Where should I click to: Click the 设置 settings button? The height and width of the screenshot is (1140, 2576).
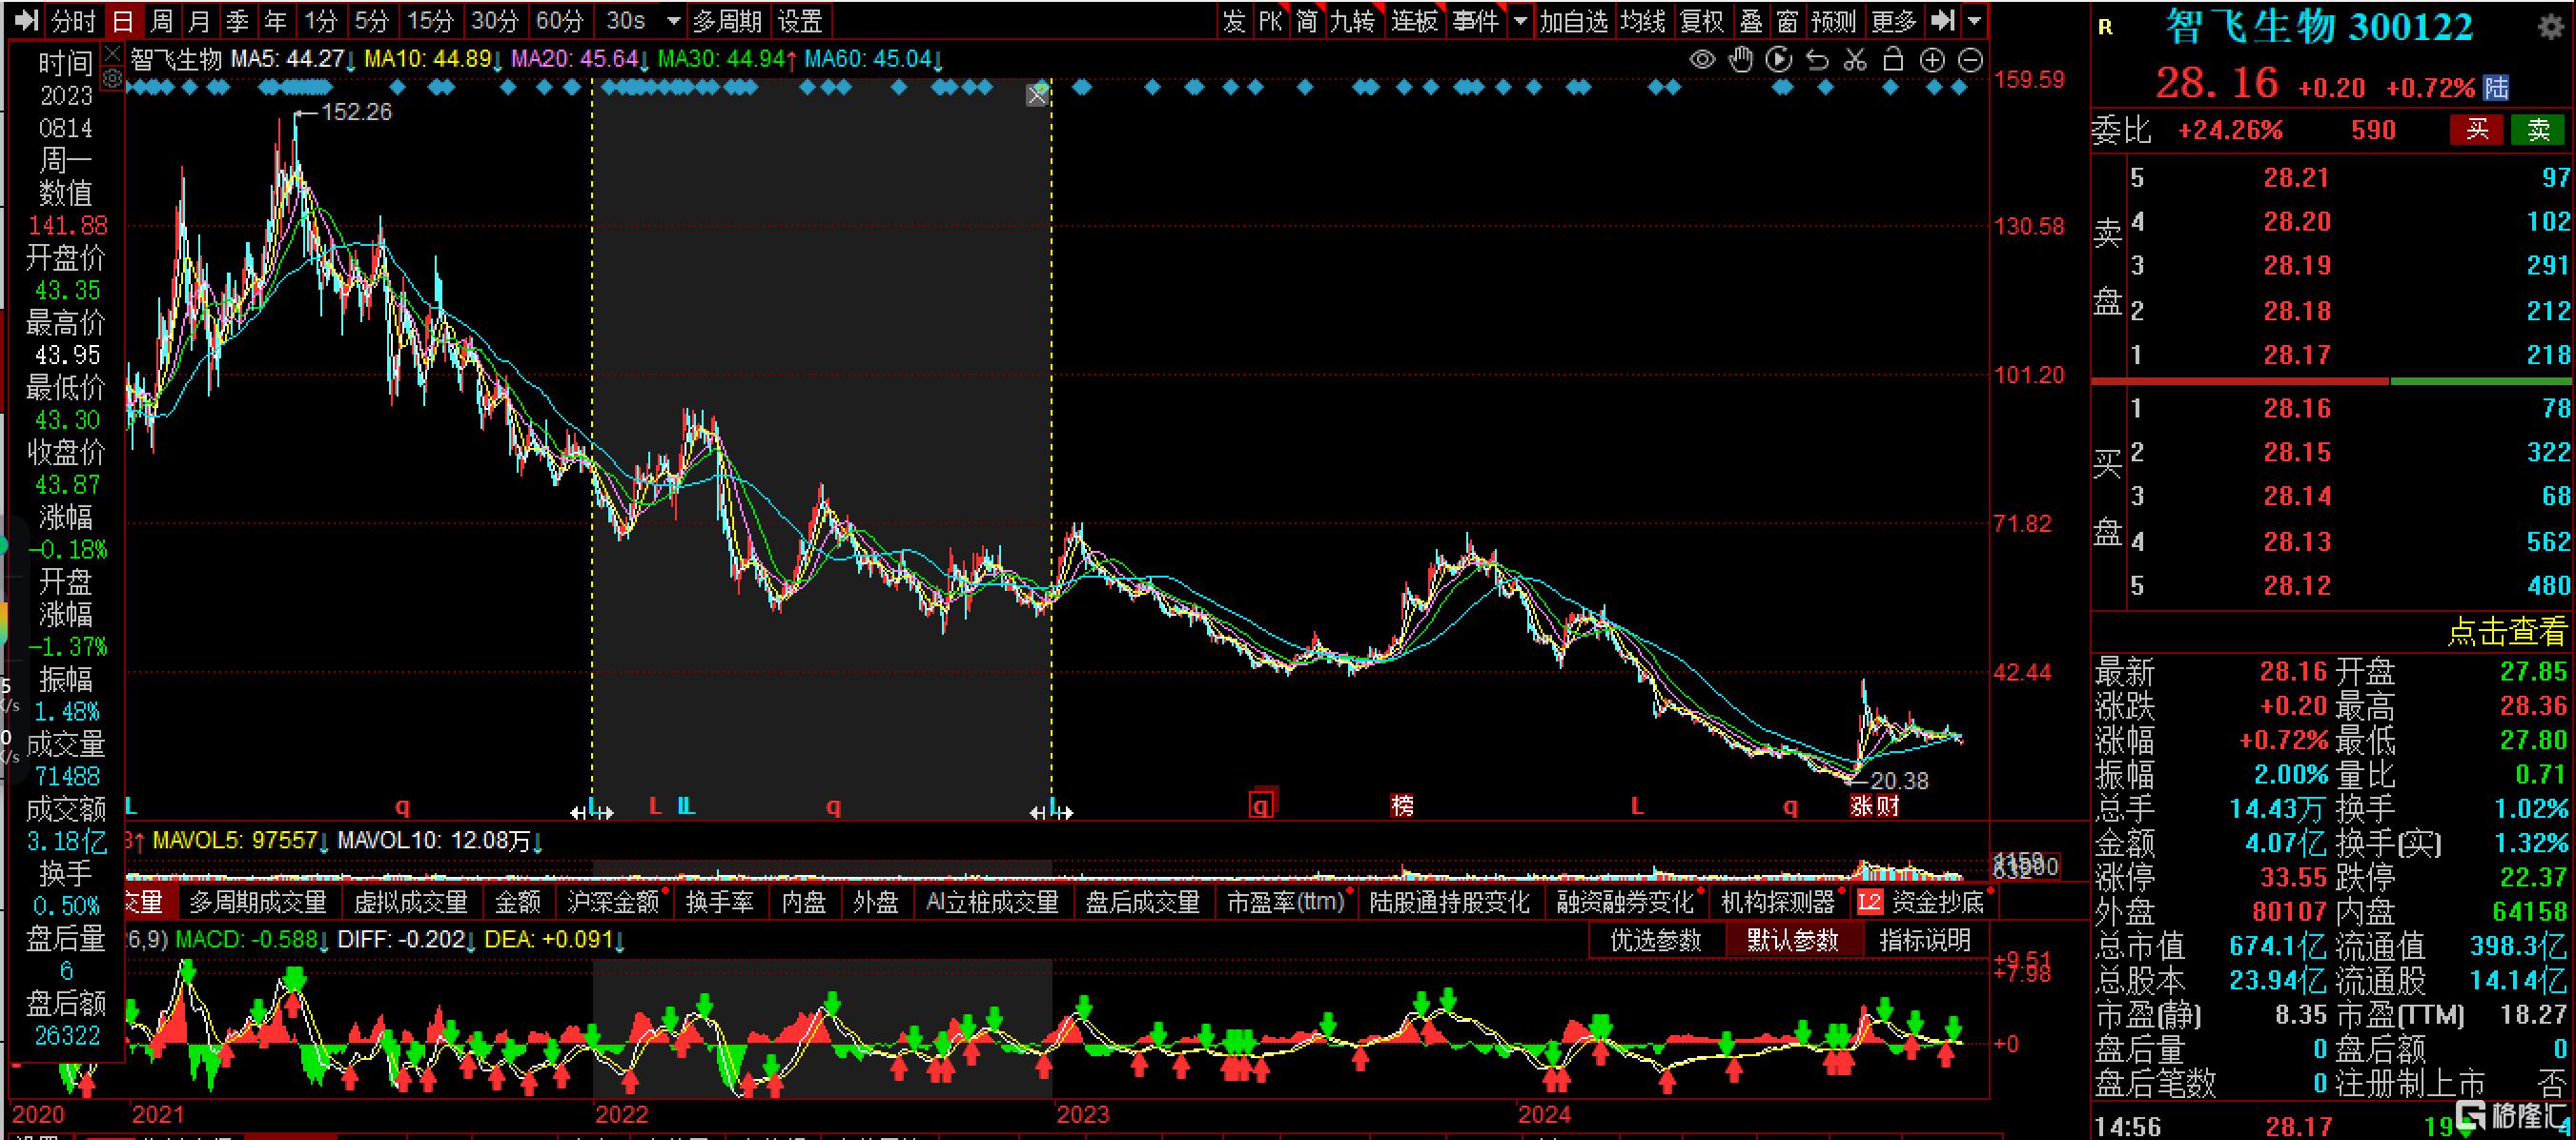tap(800, 21)
